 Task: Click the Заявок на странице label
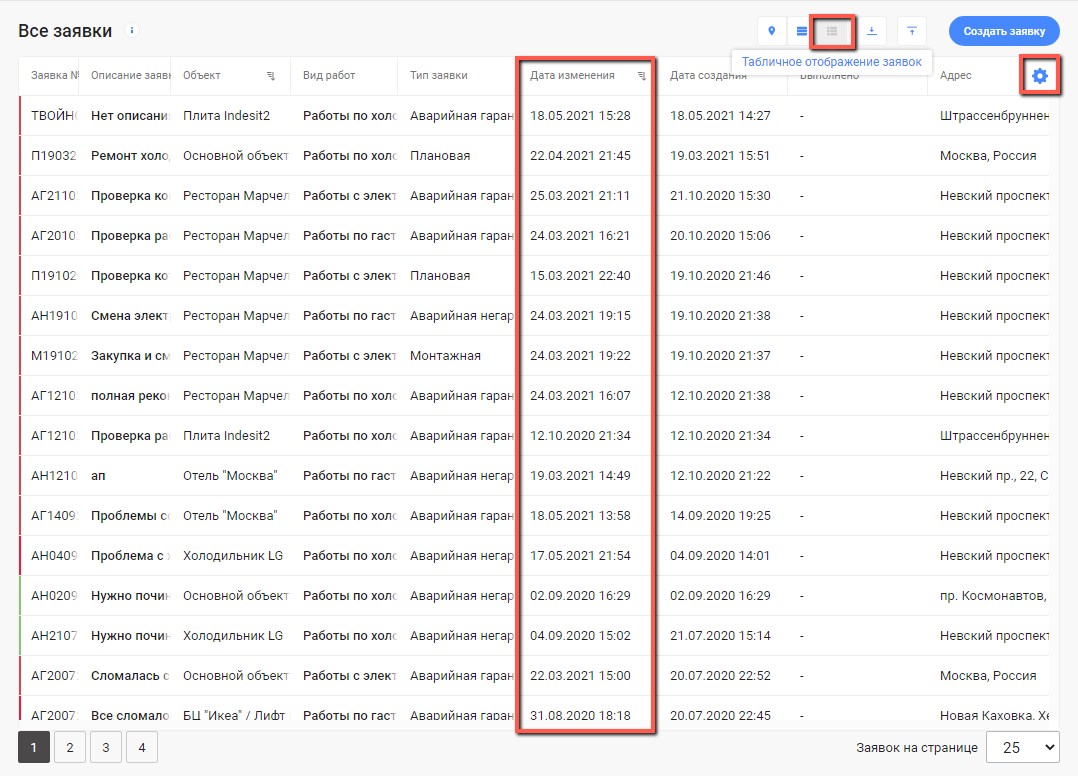[916, 747]
